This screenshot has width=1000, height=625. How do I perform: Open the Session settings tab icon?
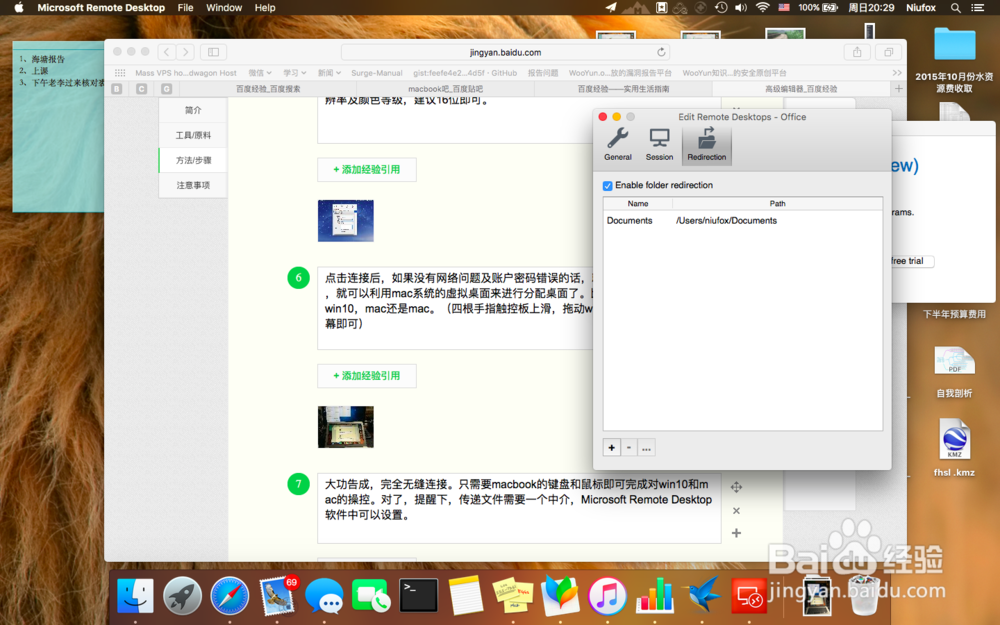coord(659,143)
